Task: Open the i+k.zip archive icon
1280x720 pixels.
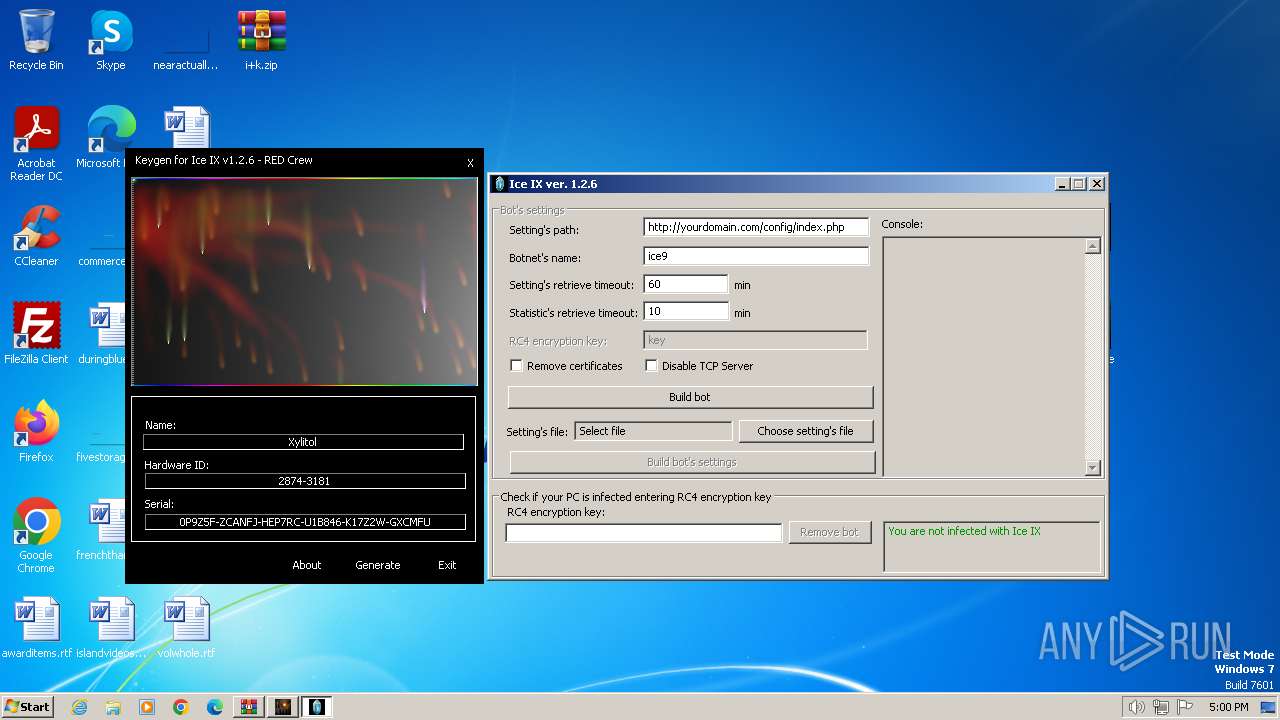Action: pos(261,40)
